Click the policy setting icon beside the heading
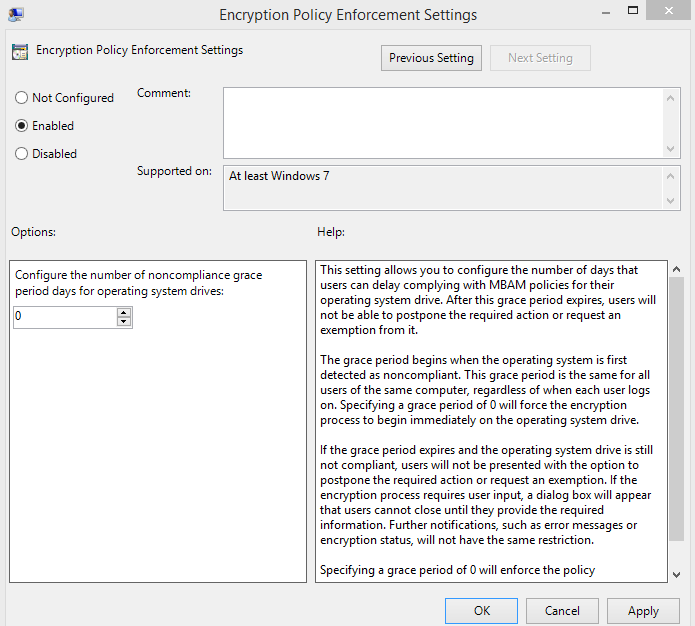This screenshot has width=695, height=626. 20,52
